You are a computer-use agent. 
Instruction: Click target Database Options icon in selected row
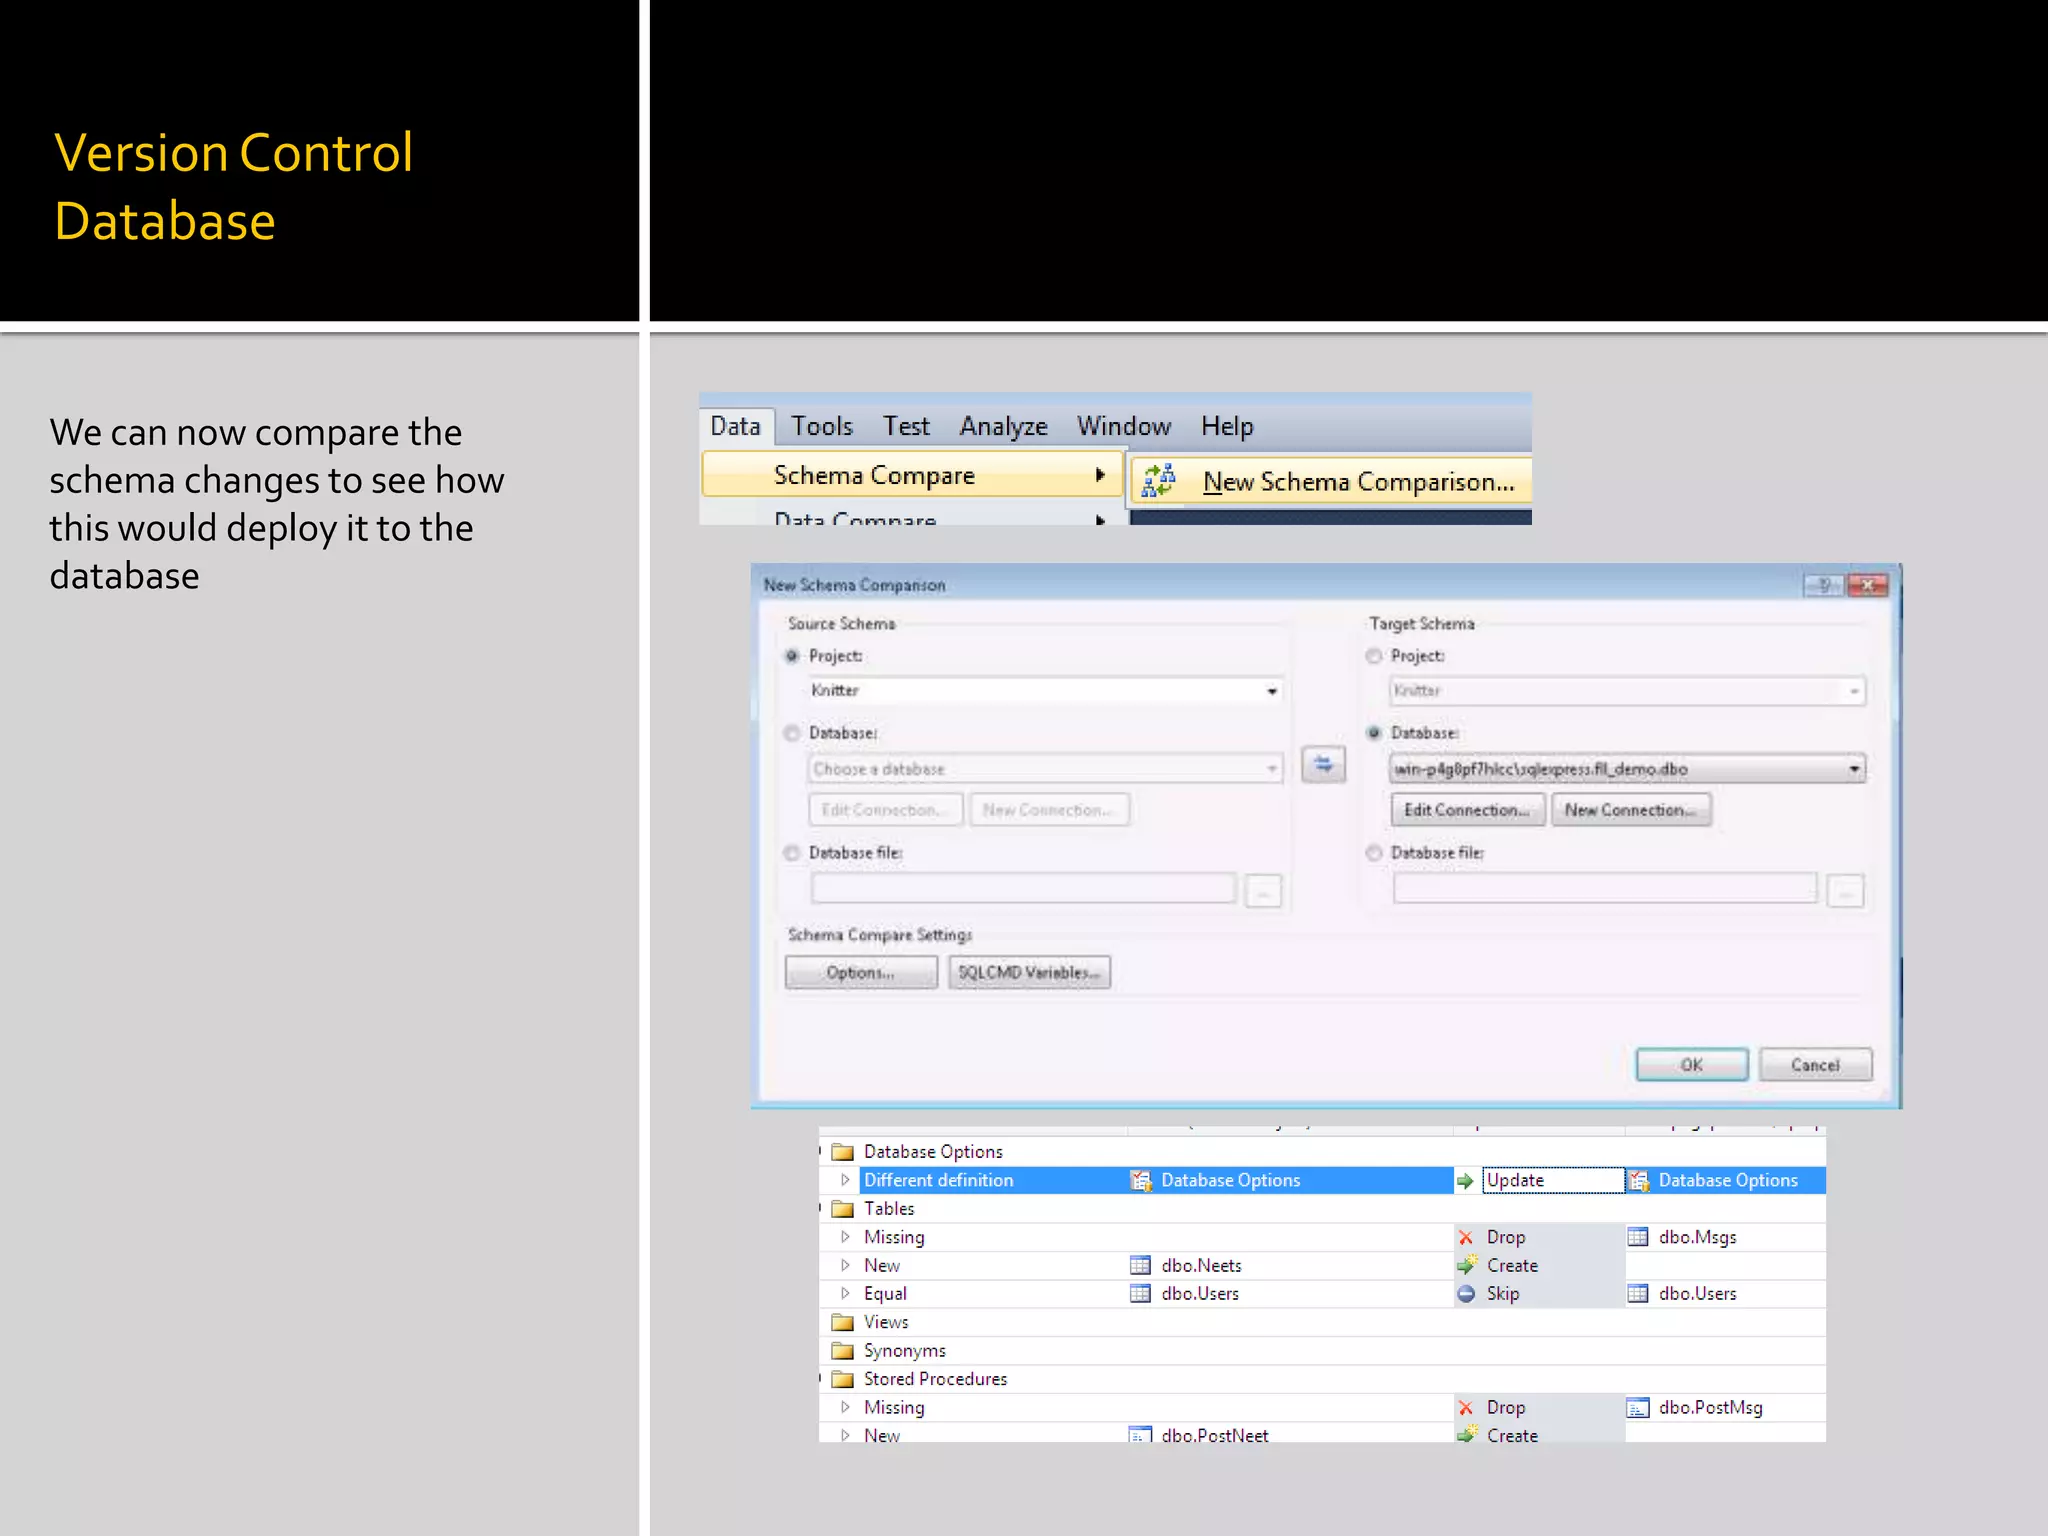pos(1638,1180)
